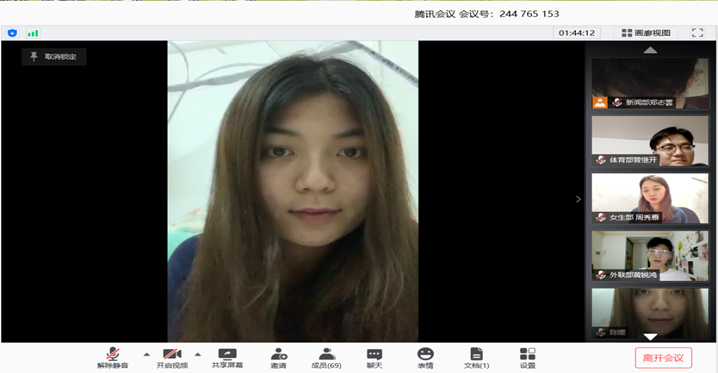Collapse the participant sidebar chevron

point(578,199)
